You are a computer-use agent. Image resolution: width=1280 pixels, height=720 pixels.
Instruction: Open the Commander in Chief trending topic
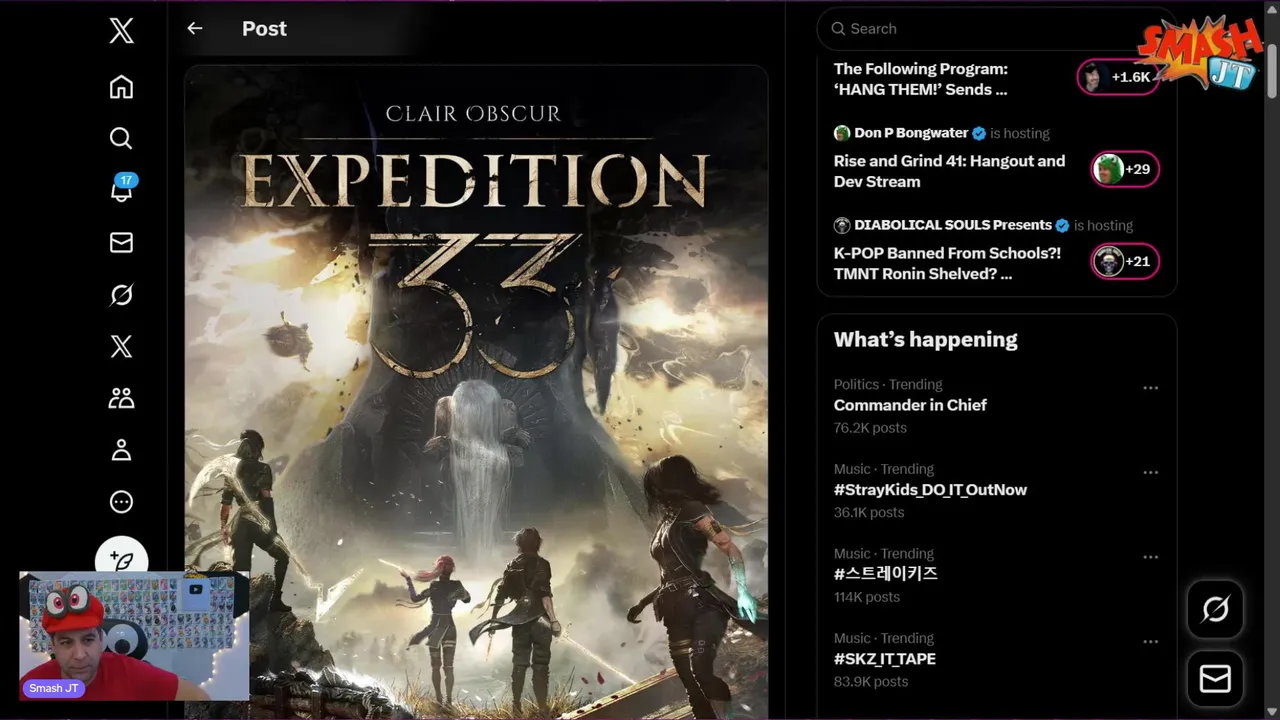tap(910, 405)
